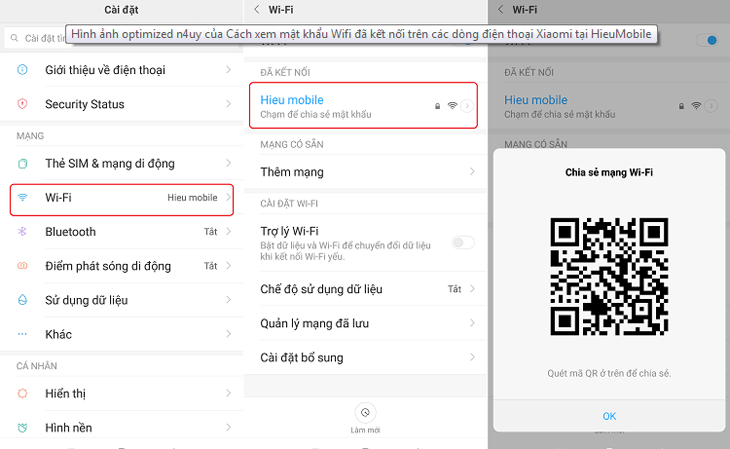Tap Chế độ sử dụng dữ liệu text
730x449 pixels.
click(321, 289)
